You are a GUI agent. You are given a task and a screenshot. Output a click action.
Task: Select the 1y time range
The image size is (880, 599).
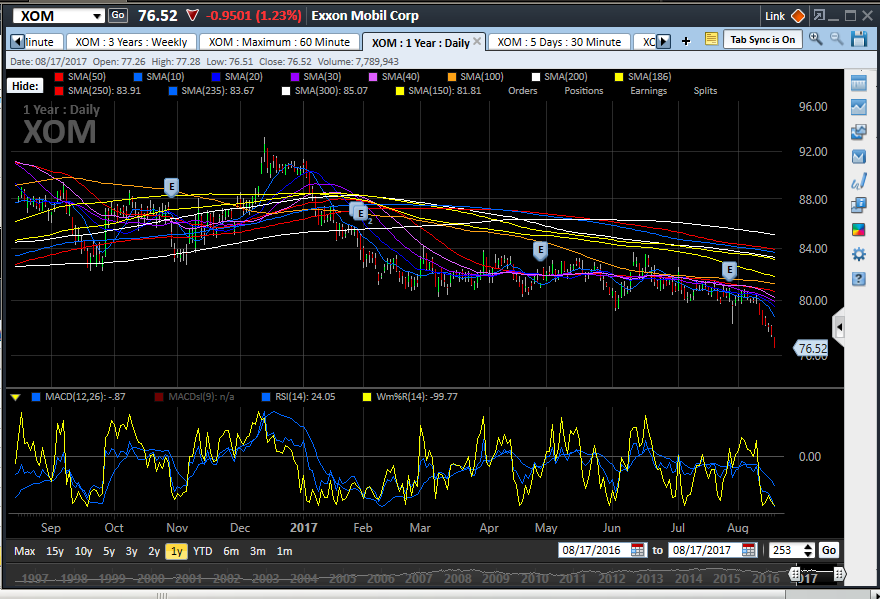click(x=176, y=551)
